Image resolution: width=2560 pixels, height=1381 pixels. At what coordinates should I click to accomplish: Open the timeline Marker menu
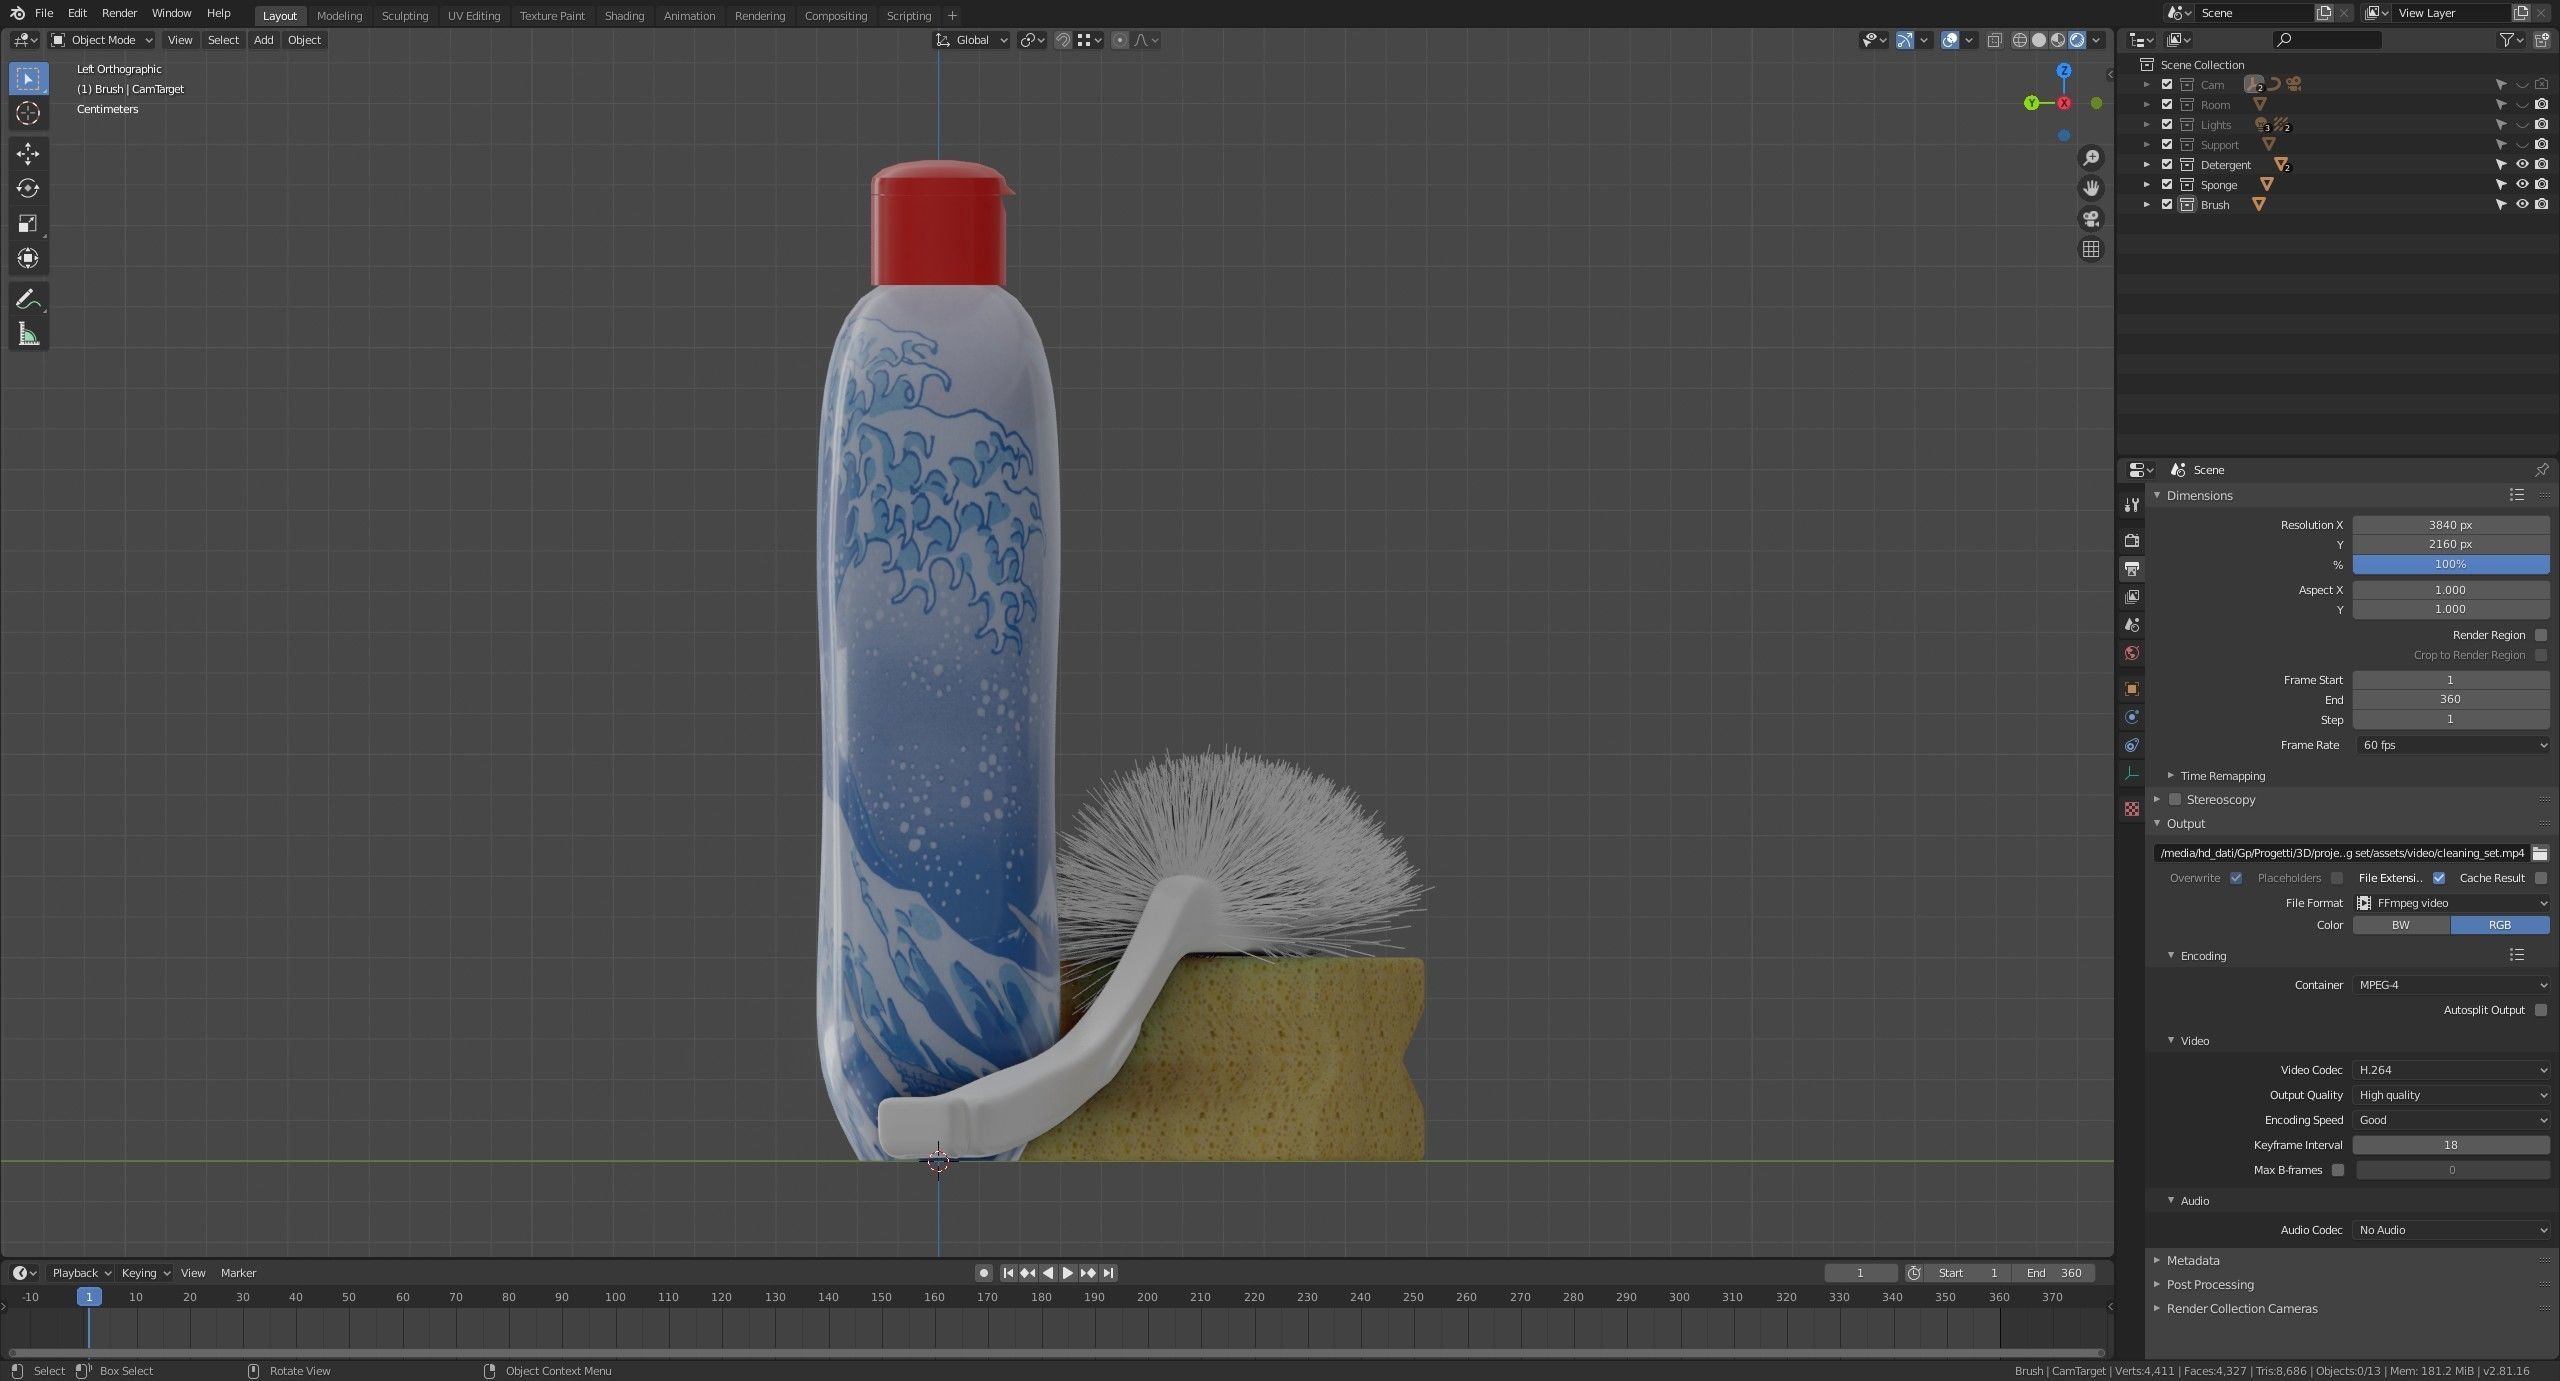click(238, 1273)
